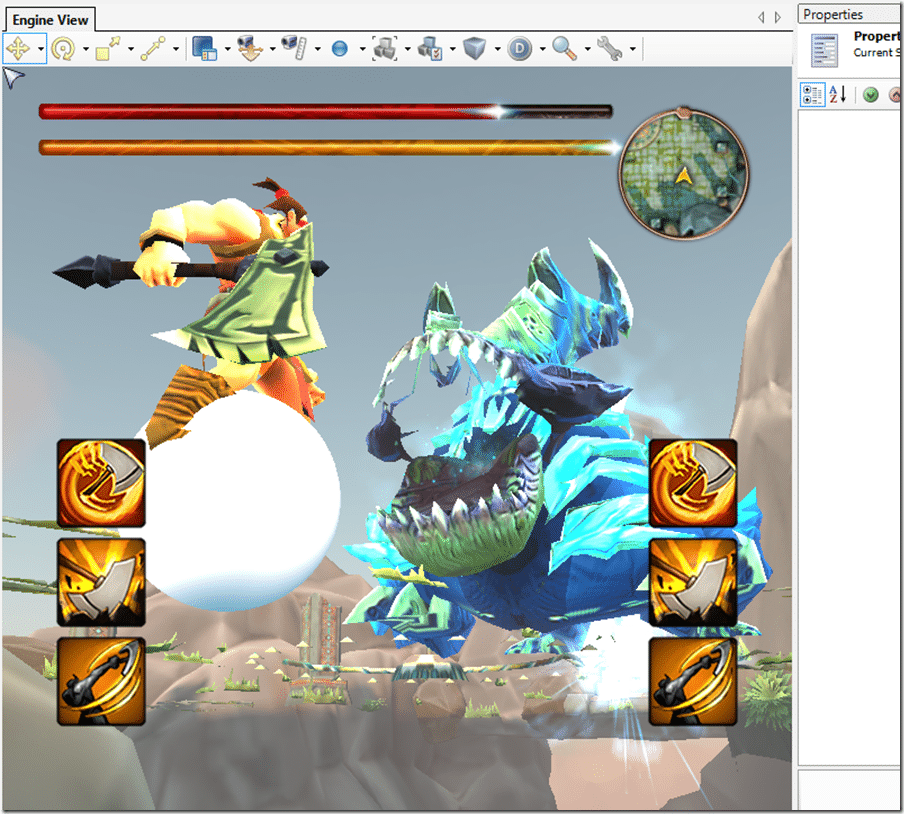This screenshot has width=904, height=814.
Task: Click the camera with orange arrows icon
Action: [250, 48]
